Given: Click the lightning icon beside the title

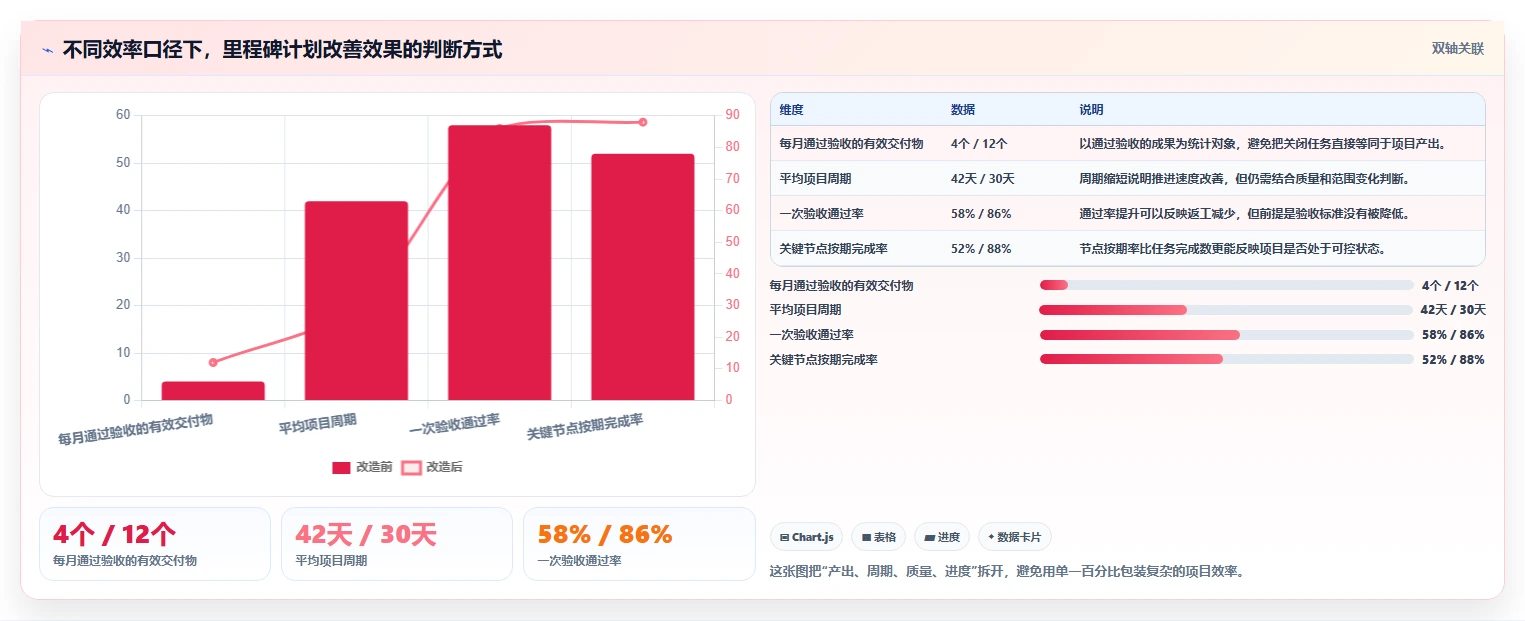Looking at the screenshot, I should tap(48, 50).
